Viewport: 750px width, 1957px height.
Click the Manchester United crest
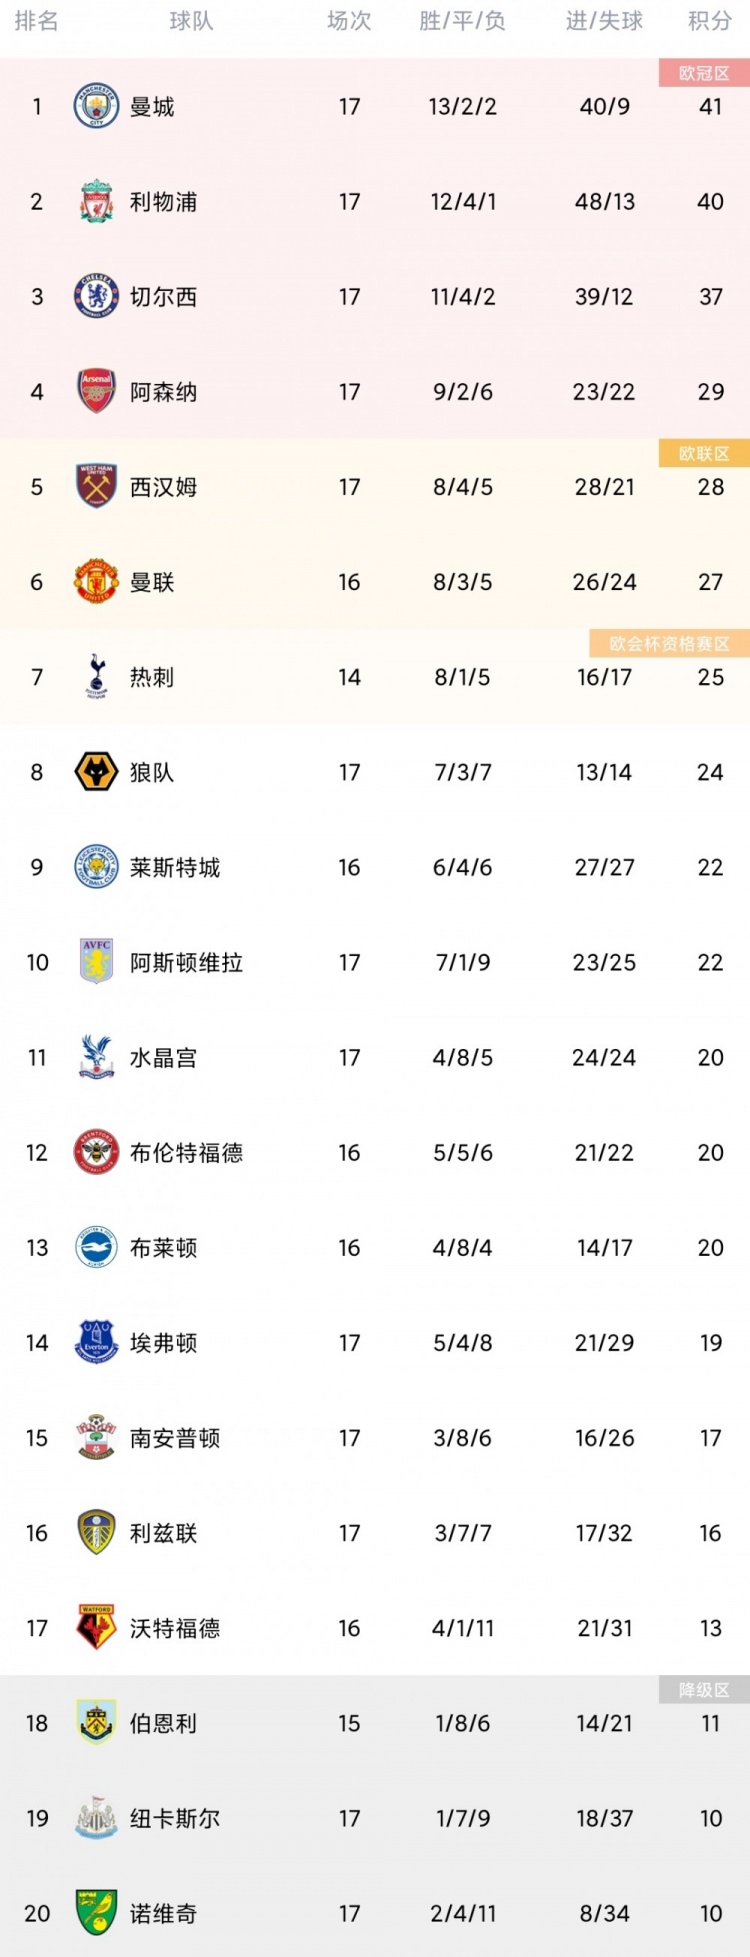tap(96, 581)
